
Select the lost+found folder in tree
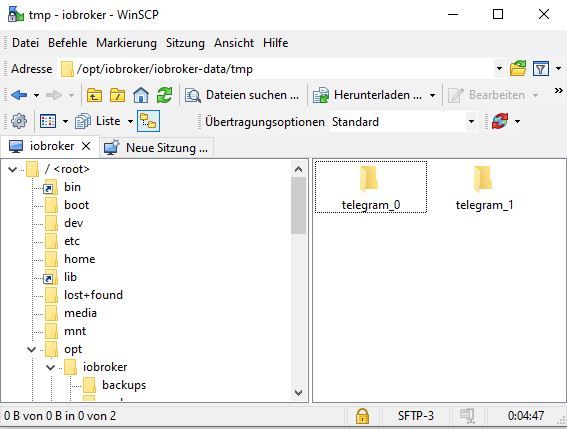coord(84,295)
